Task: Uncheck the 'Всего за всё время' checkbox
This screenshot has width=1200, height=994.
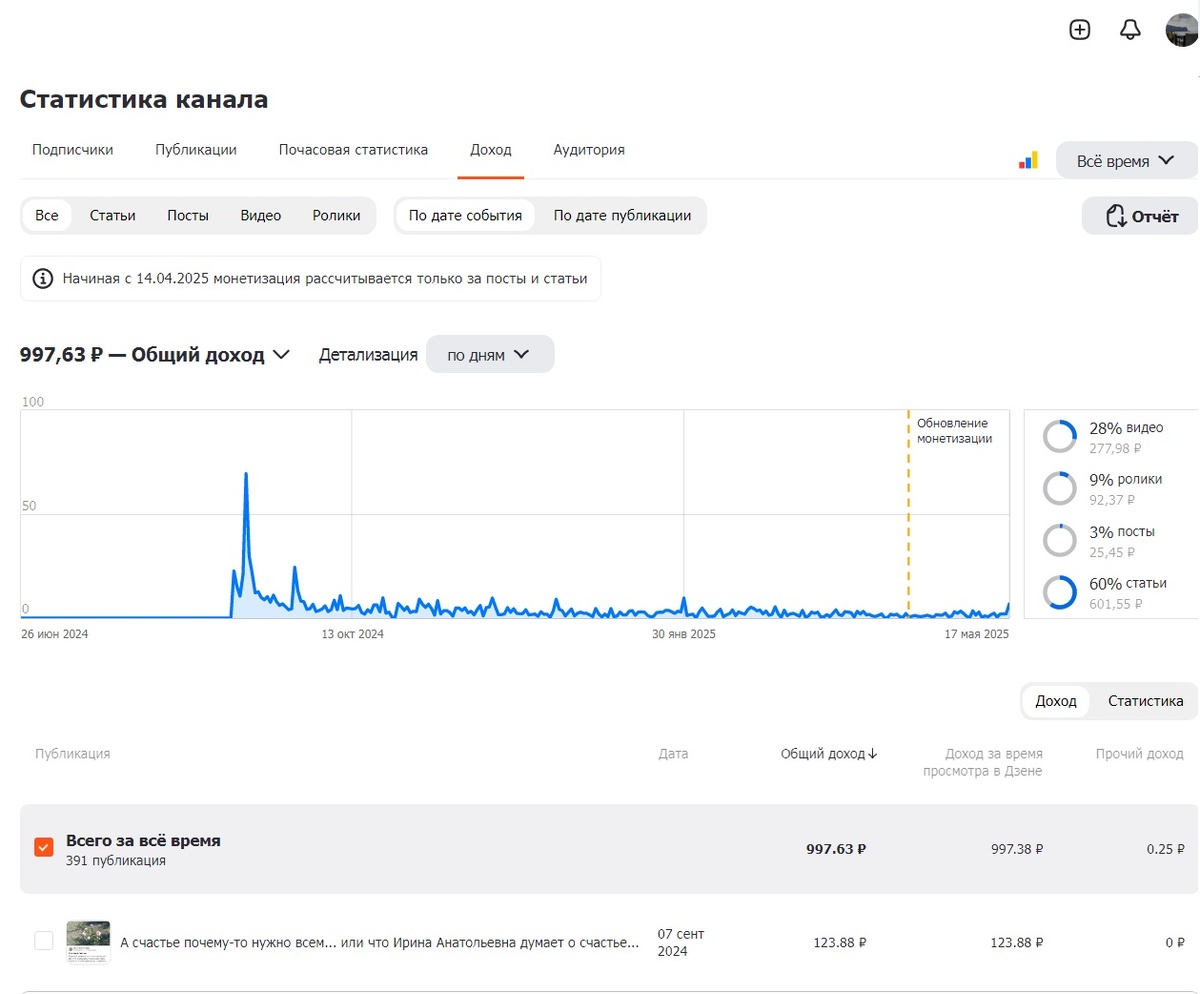Action: [x=44, y=847]
